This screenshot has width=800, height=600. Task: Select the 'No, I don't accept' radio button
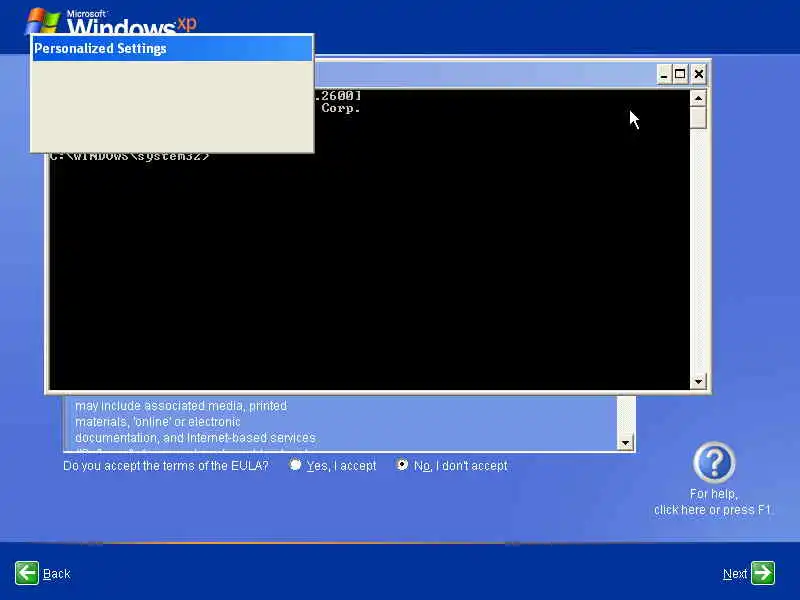tap(402, 465)
